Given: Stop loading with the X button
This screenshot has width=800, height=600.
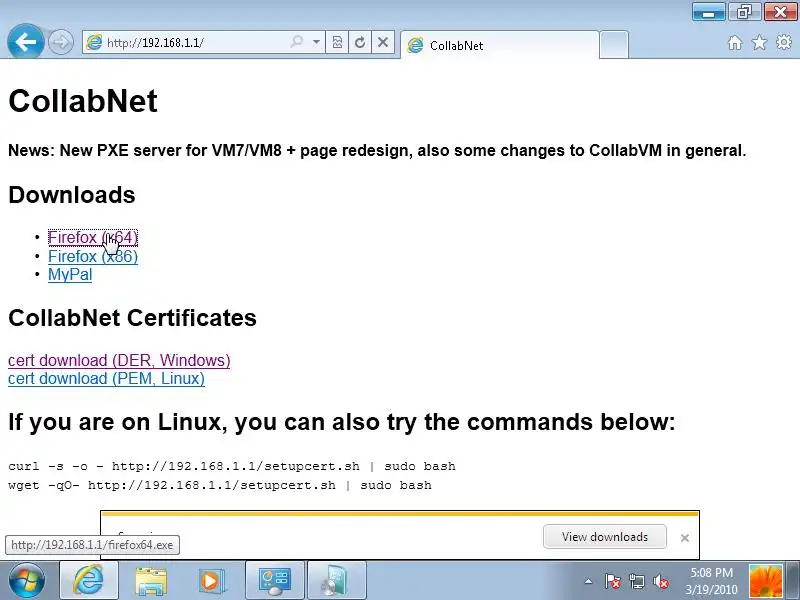Looking at the screenshot, I should point(383,42).
